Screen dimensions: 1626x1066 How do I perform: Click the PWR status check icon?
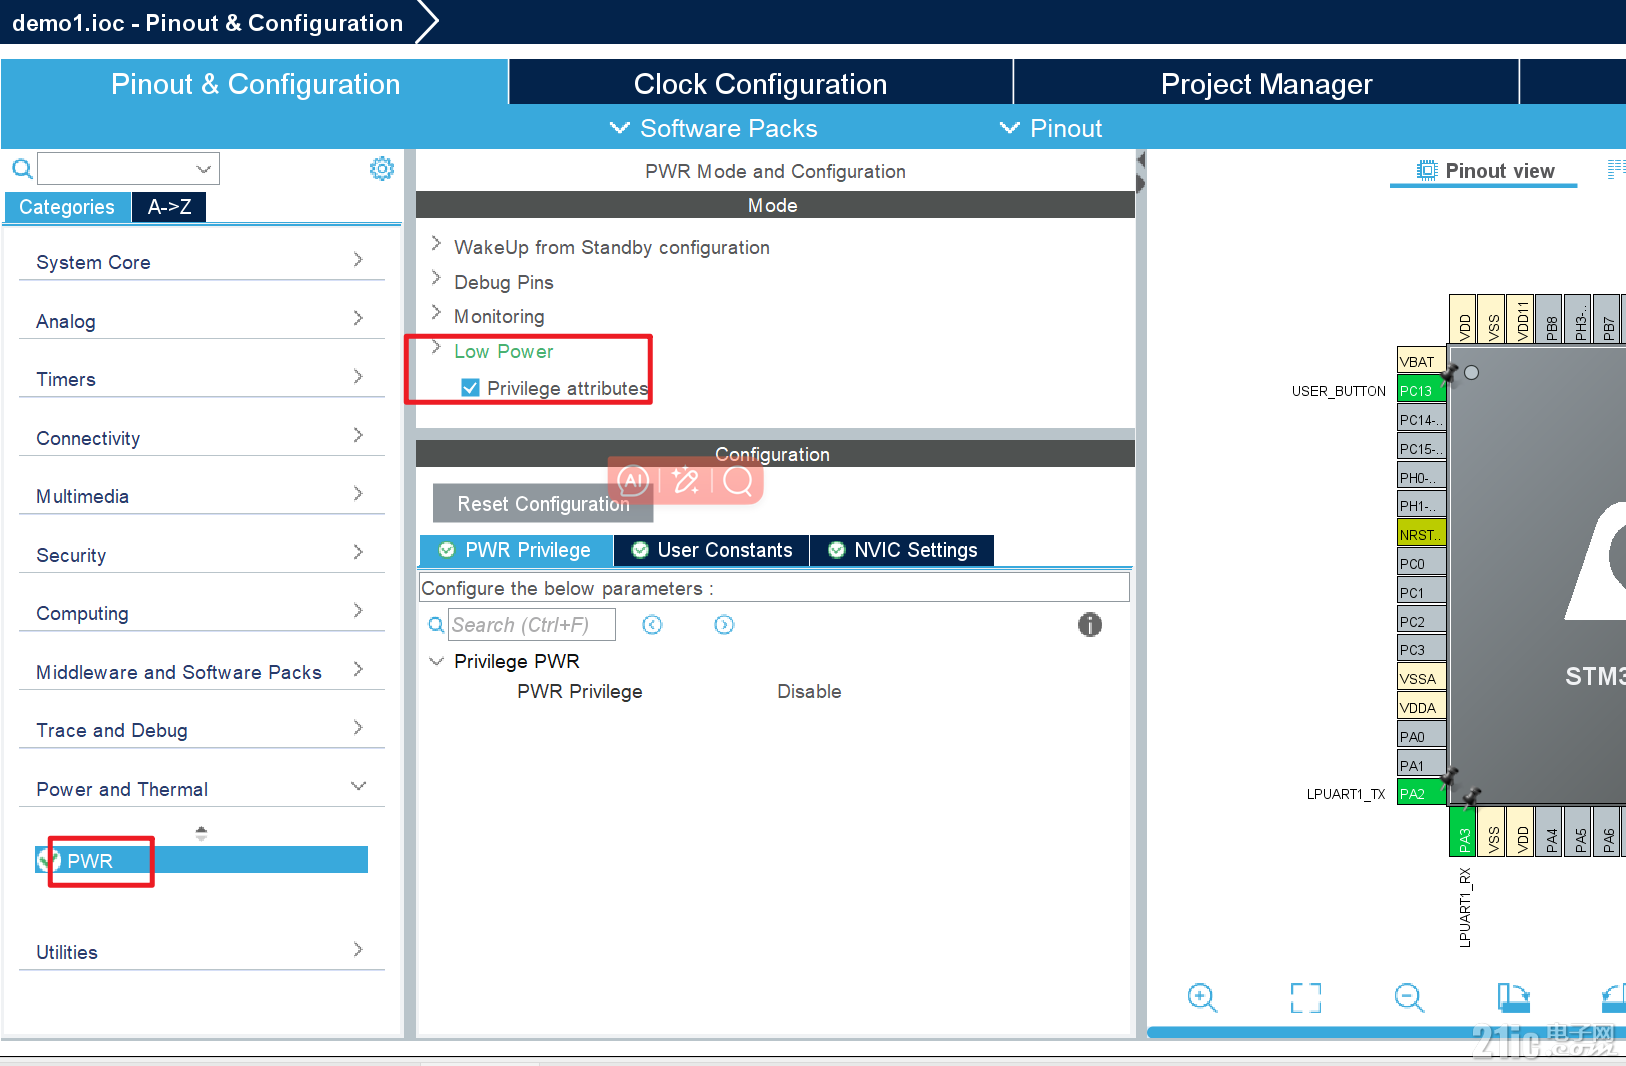48,860
